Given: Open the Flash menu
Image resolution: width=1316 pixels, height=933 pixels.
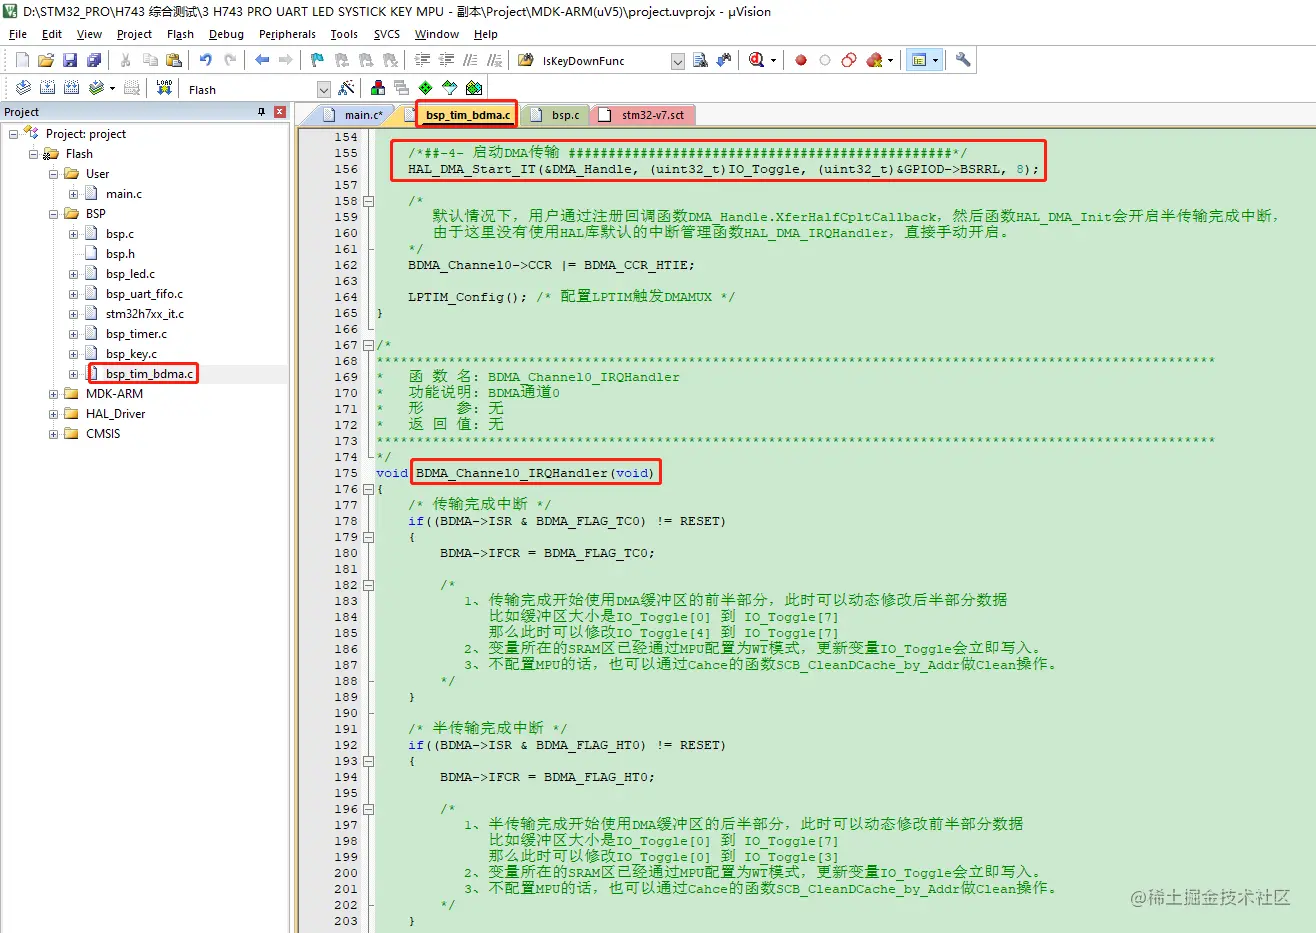Looking at the screenshot, I should 180,34.
